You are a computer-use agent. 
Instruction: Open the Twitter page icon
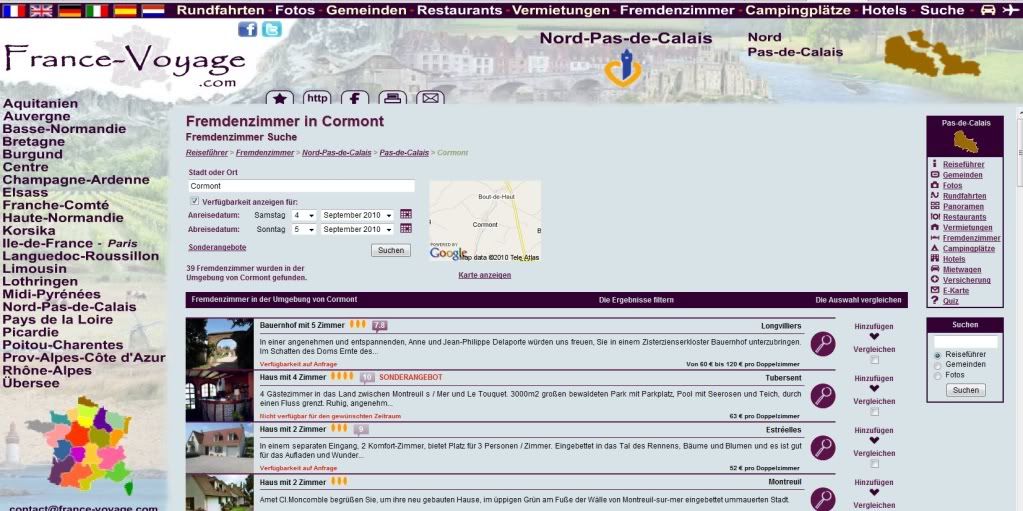tap(271, 29)
